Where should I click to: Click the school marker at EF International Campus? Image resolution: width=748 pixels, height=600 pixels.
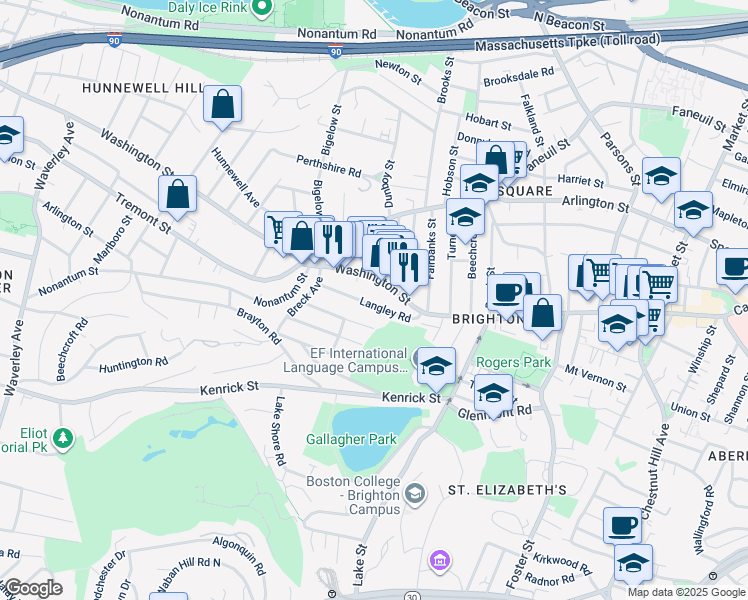tap(436, 366)
